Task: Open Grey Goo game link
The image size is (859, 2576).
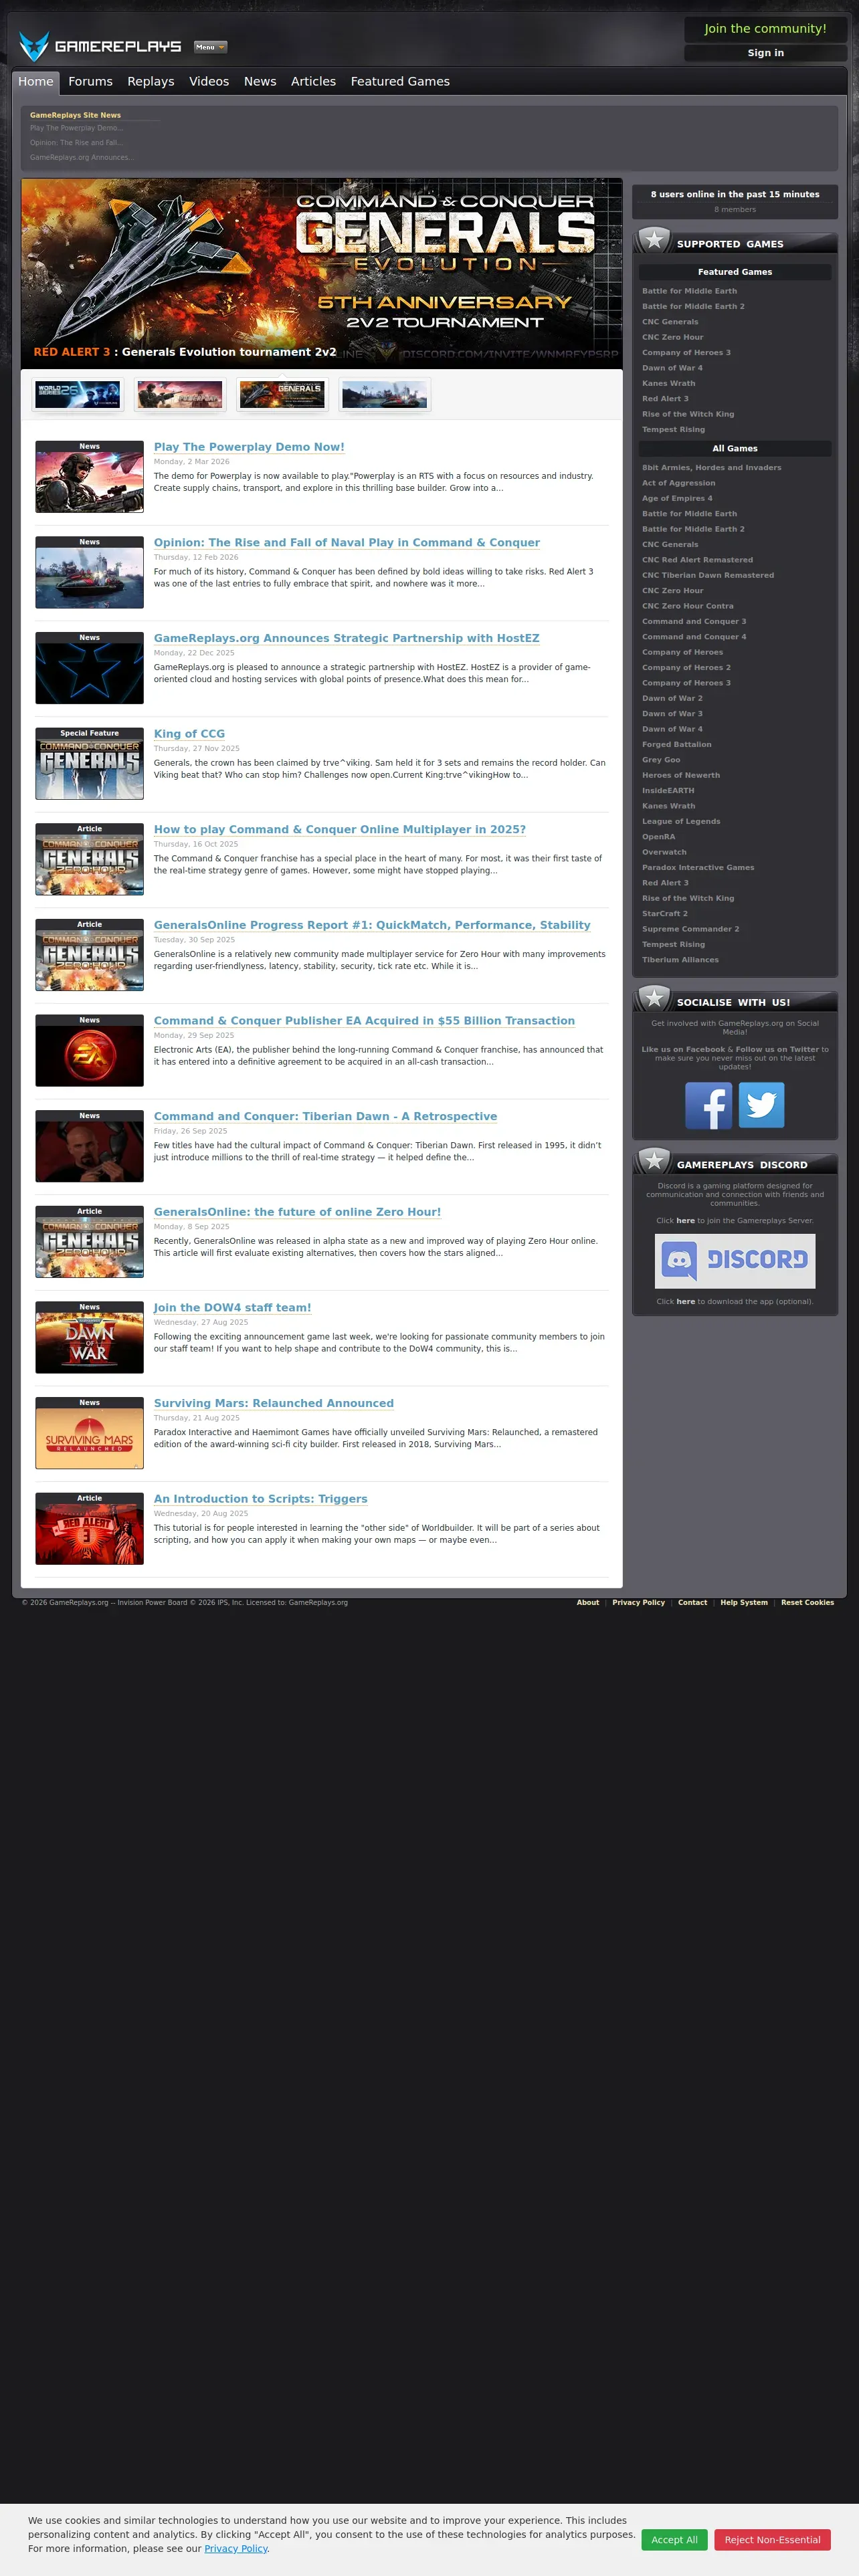Action: pyautogui.click(x=661, y=760)
